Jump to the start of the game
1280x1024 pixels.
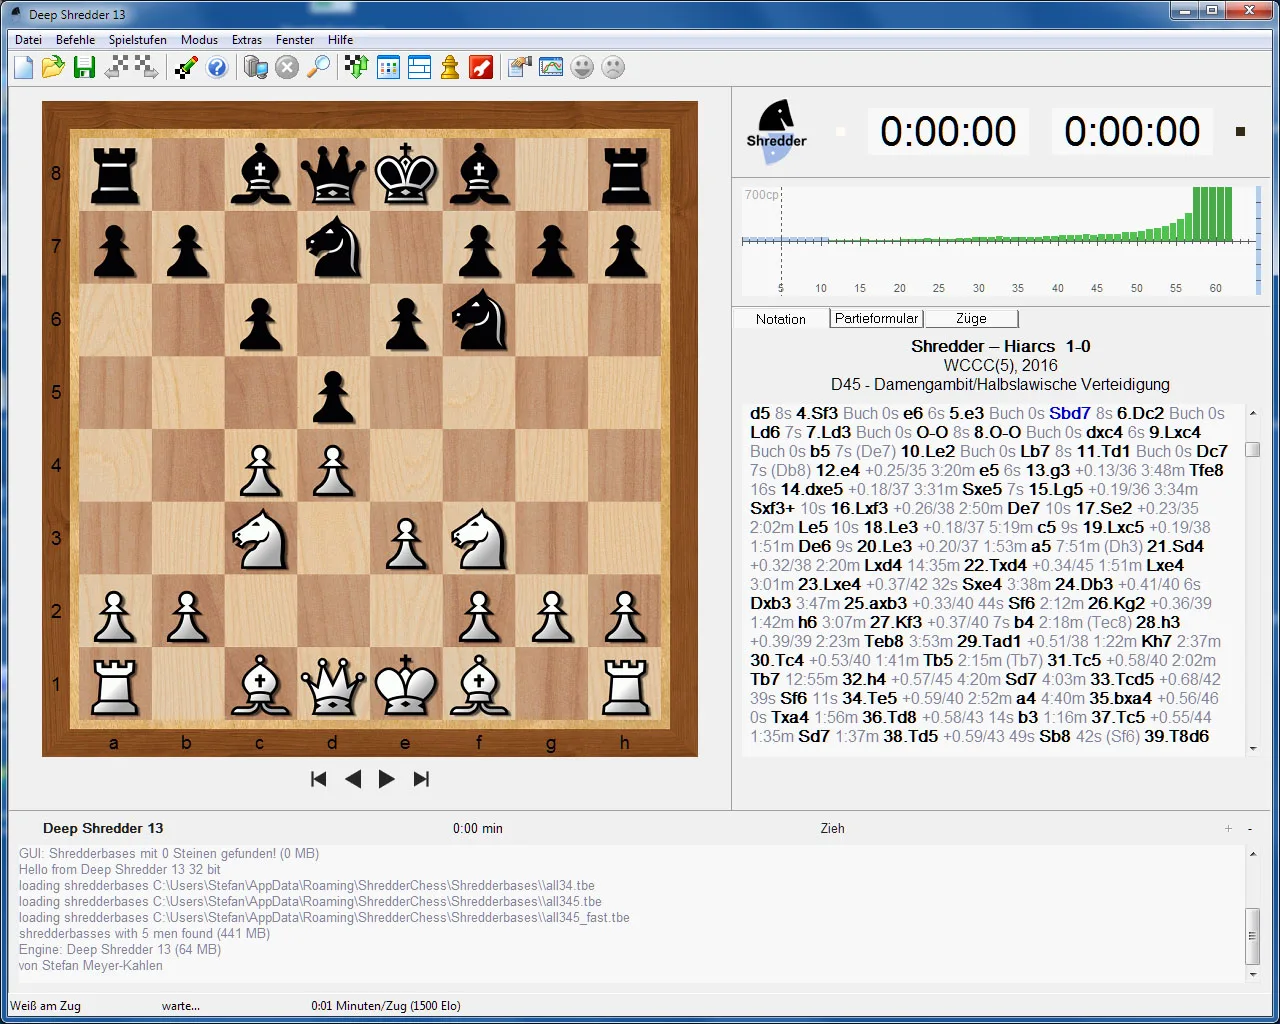[319, 779]
